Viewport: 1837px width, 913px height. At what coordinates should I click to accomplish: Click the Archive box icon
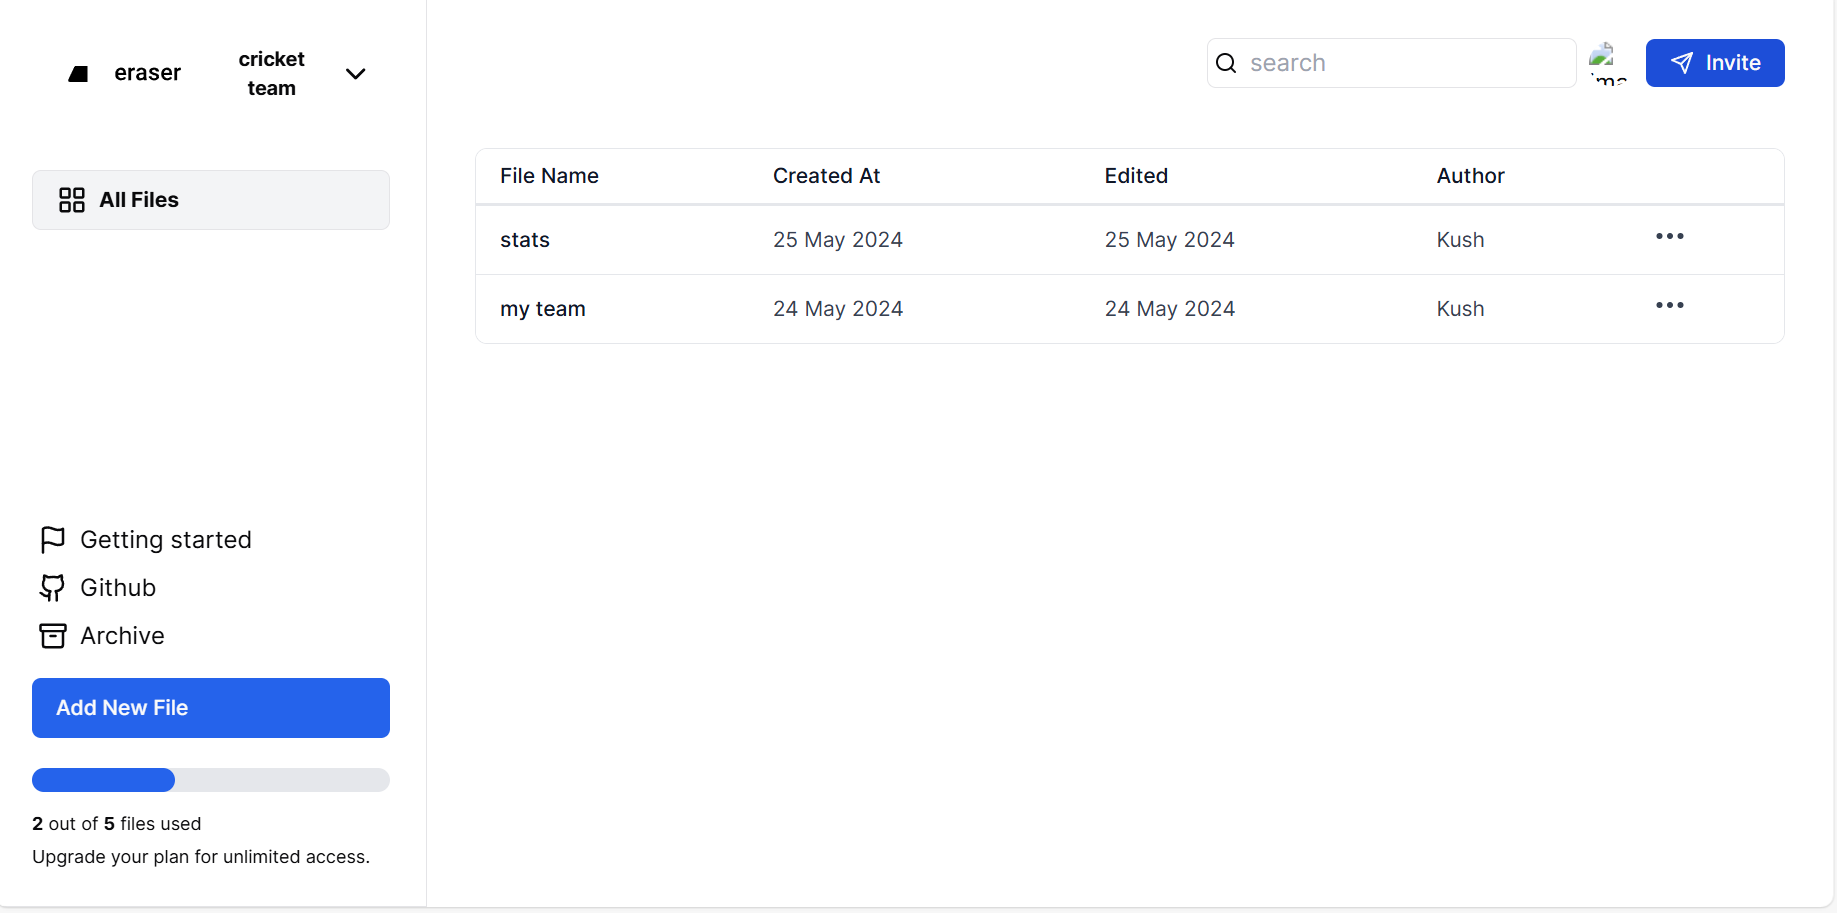52,636
